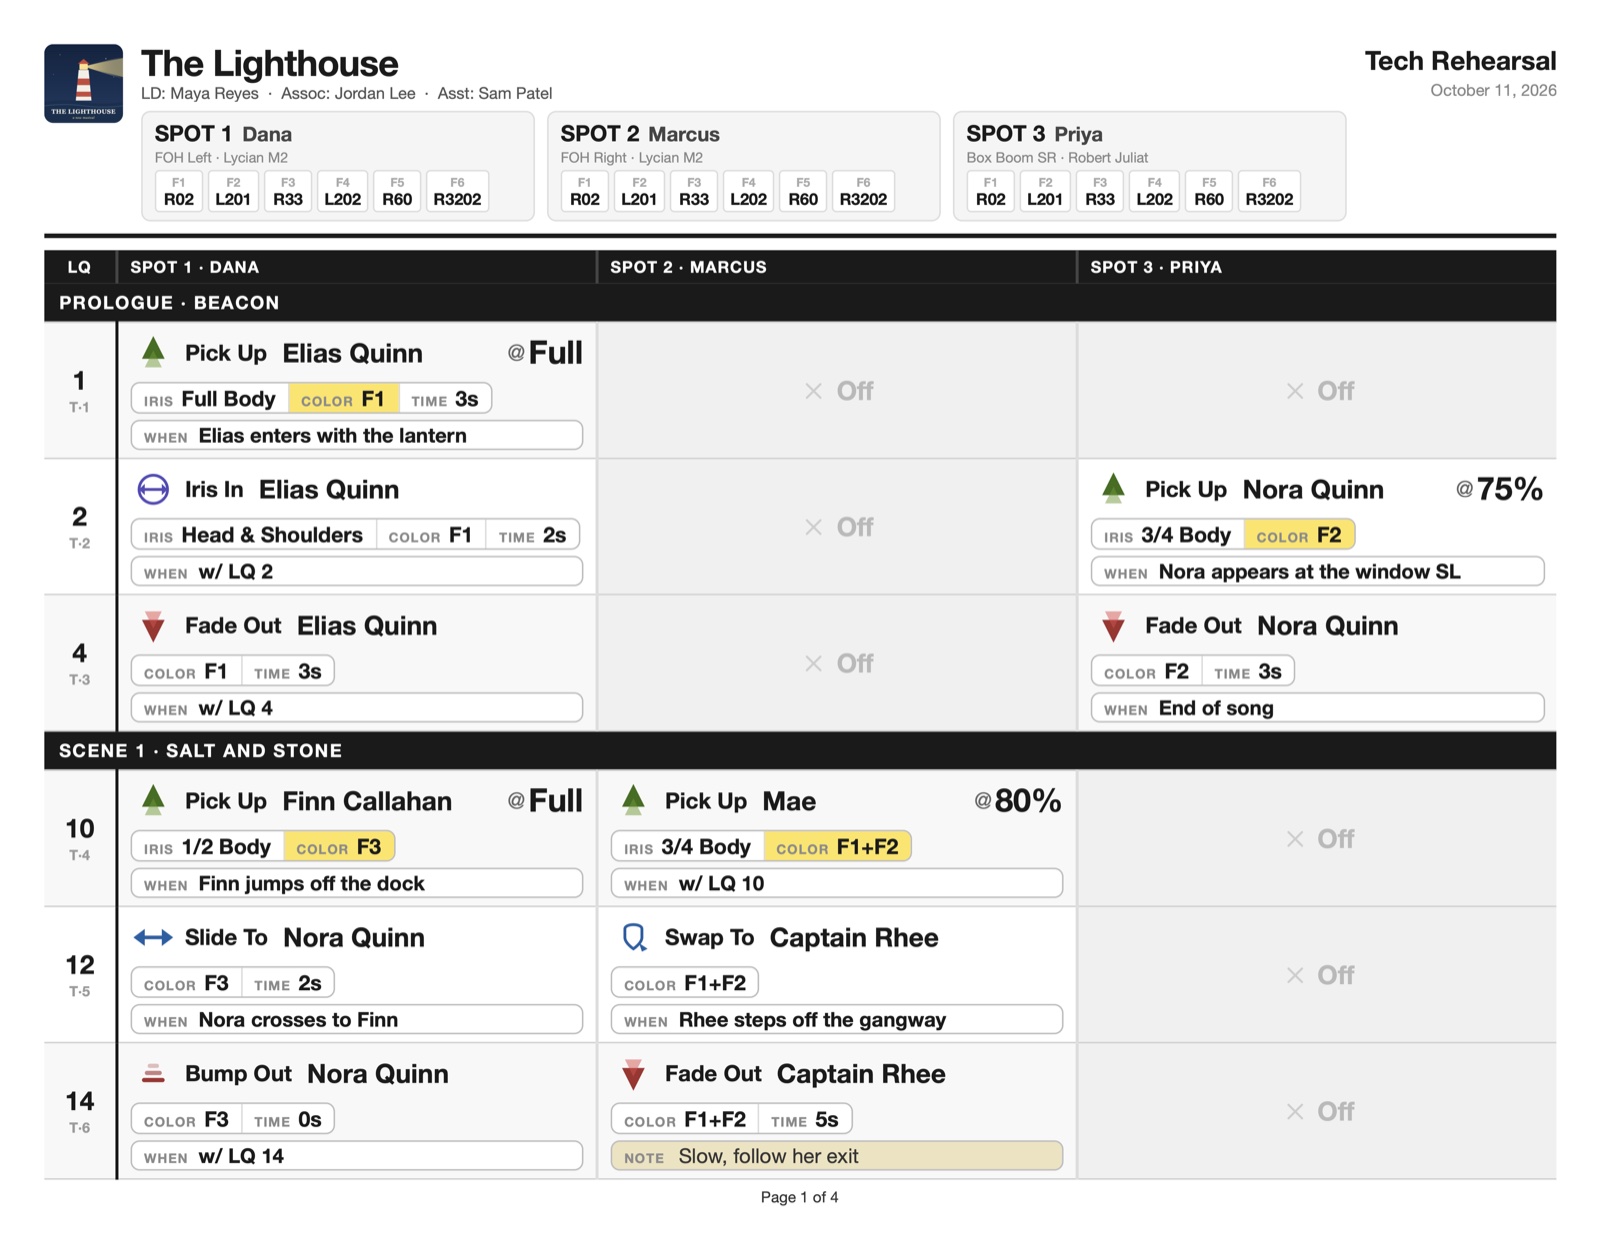
Task: Click Spot 2 Marcus F6 R3202 color frame
Action: point(863,191)
